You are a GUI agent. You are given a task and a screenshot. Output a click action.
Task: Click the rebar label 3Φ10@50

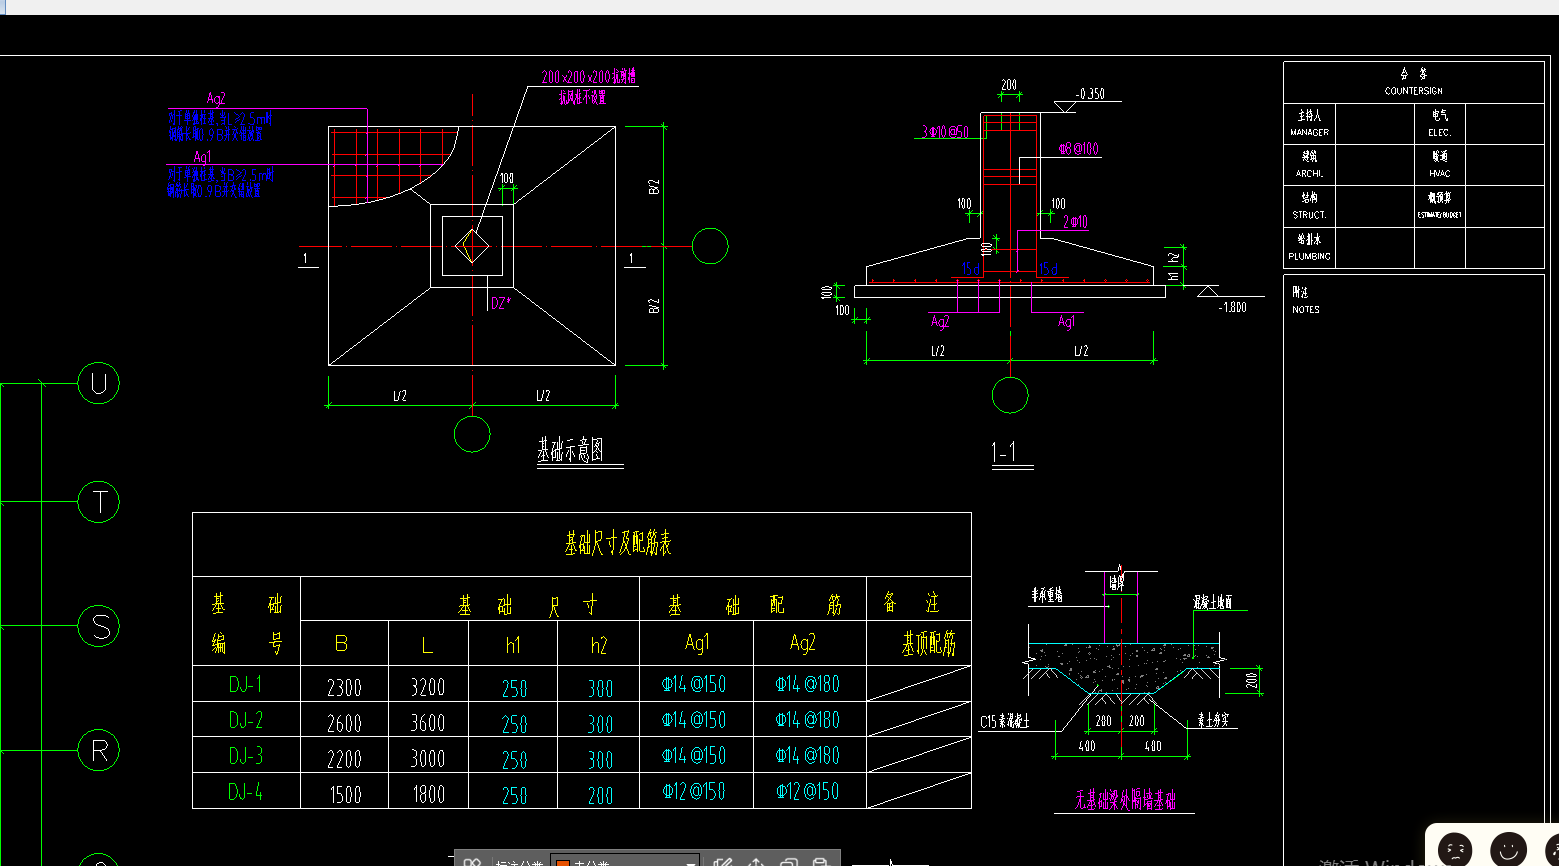point(945,131)
